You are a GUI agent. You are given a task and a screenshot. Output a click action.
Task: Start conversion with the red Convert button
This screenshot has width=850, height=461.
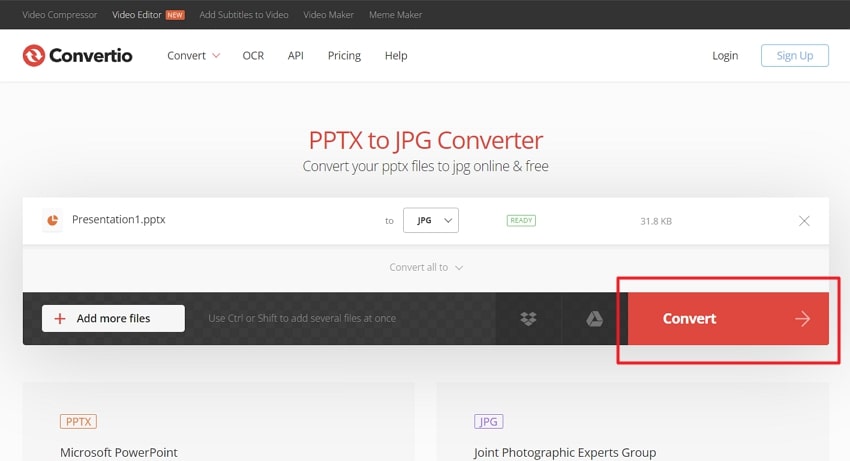click(728, 318)
